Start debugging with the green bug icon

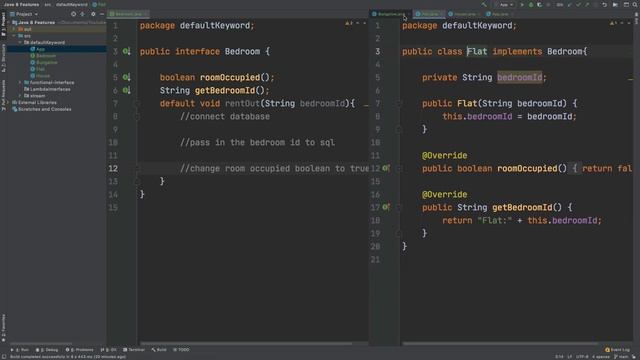(x=531, y=4)
